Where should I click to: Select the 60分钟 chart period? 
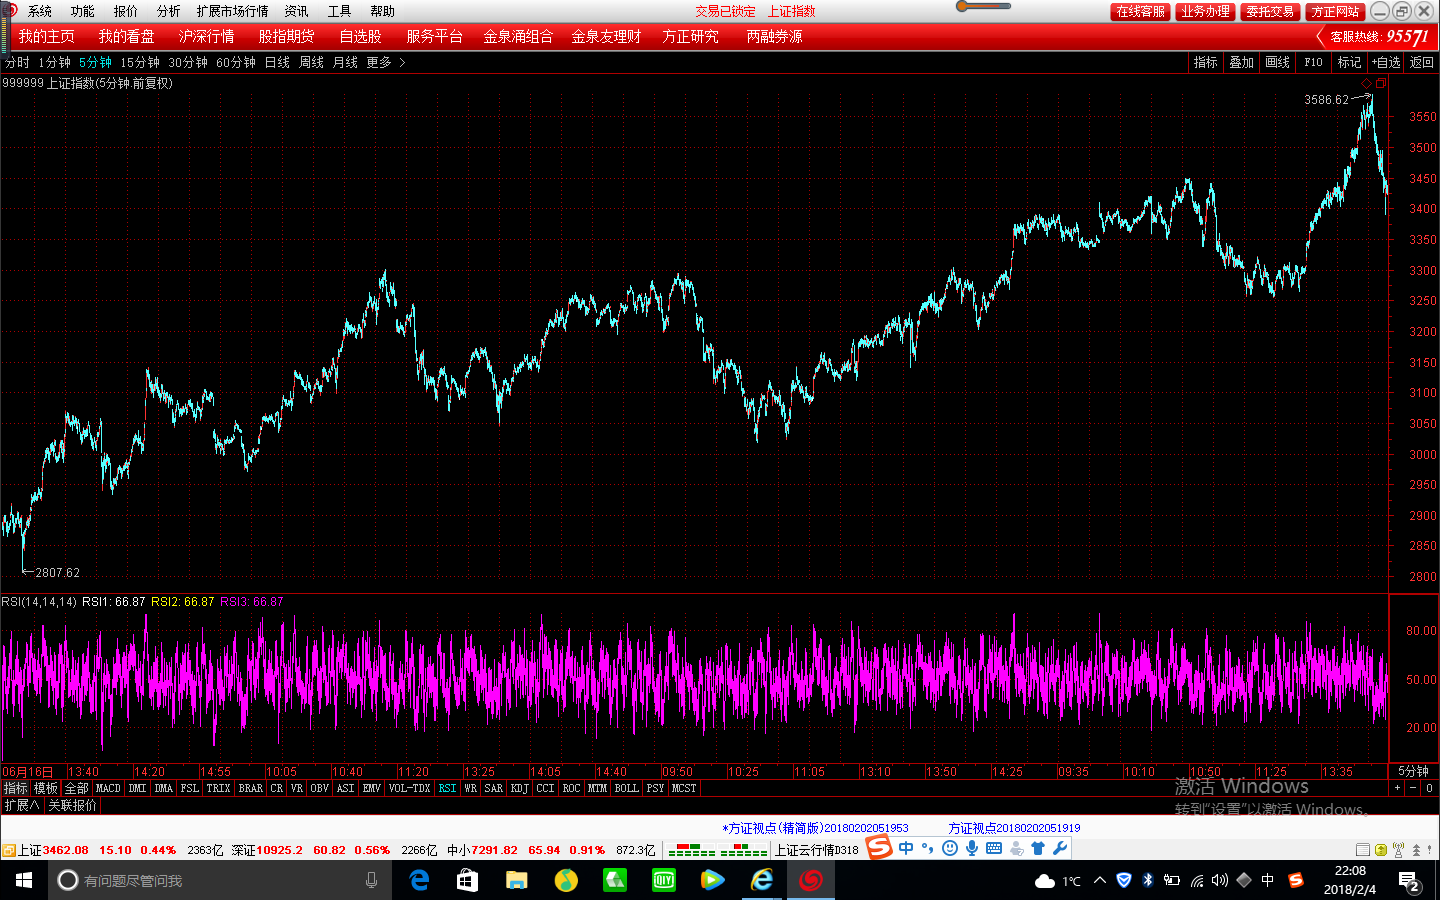coord(236,62)
